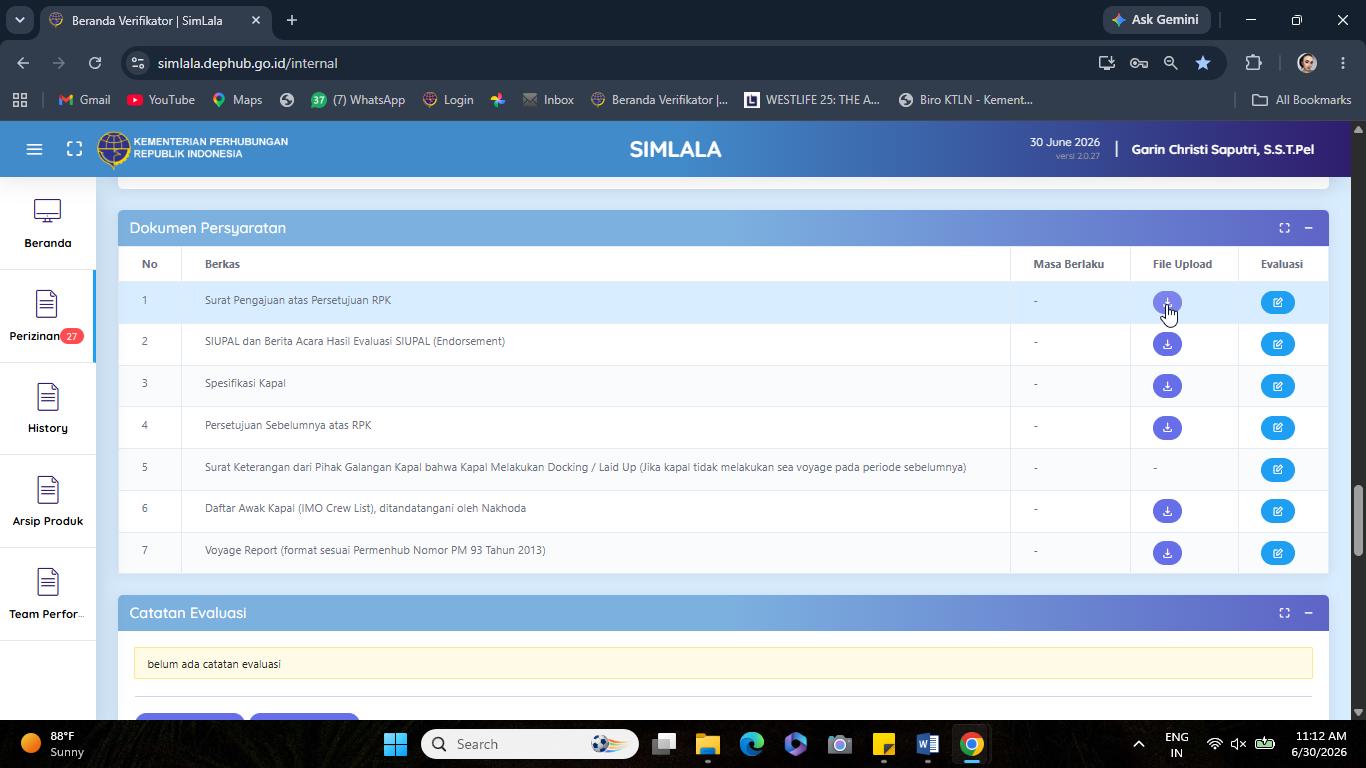
Task: Reload the page
Action: click(x=95, y=63)
